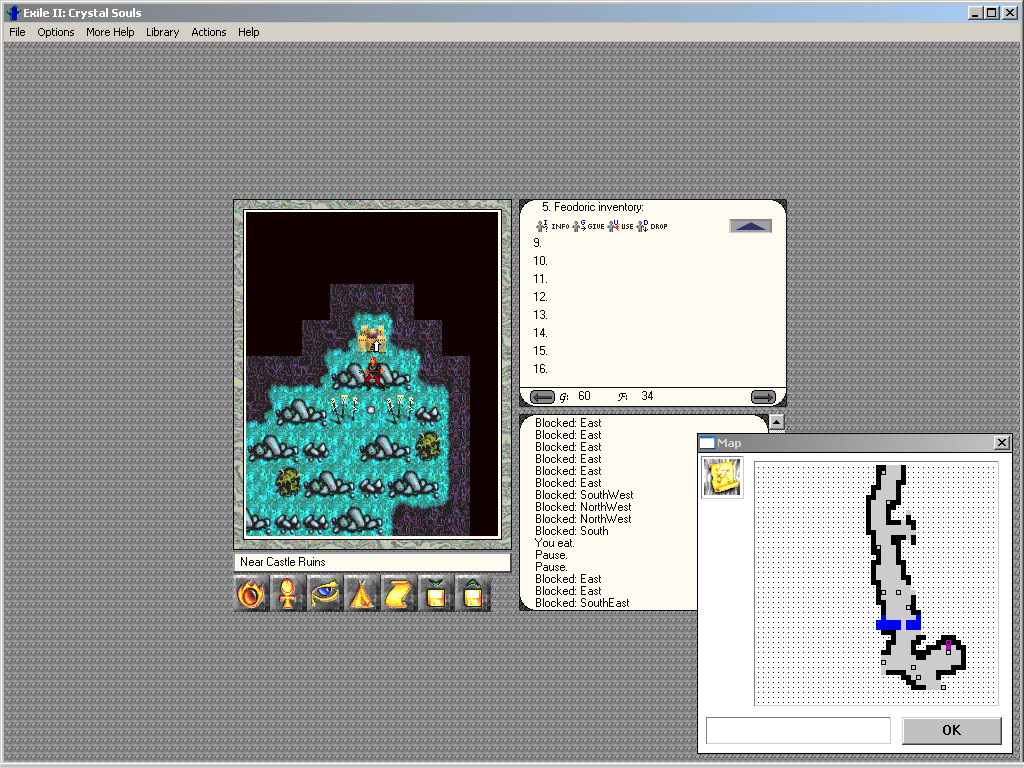Minimize the Exile II window

pyautogui.click(x=976, y=12)
